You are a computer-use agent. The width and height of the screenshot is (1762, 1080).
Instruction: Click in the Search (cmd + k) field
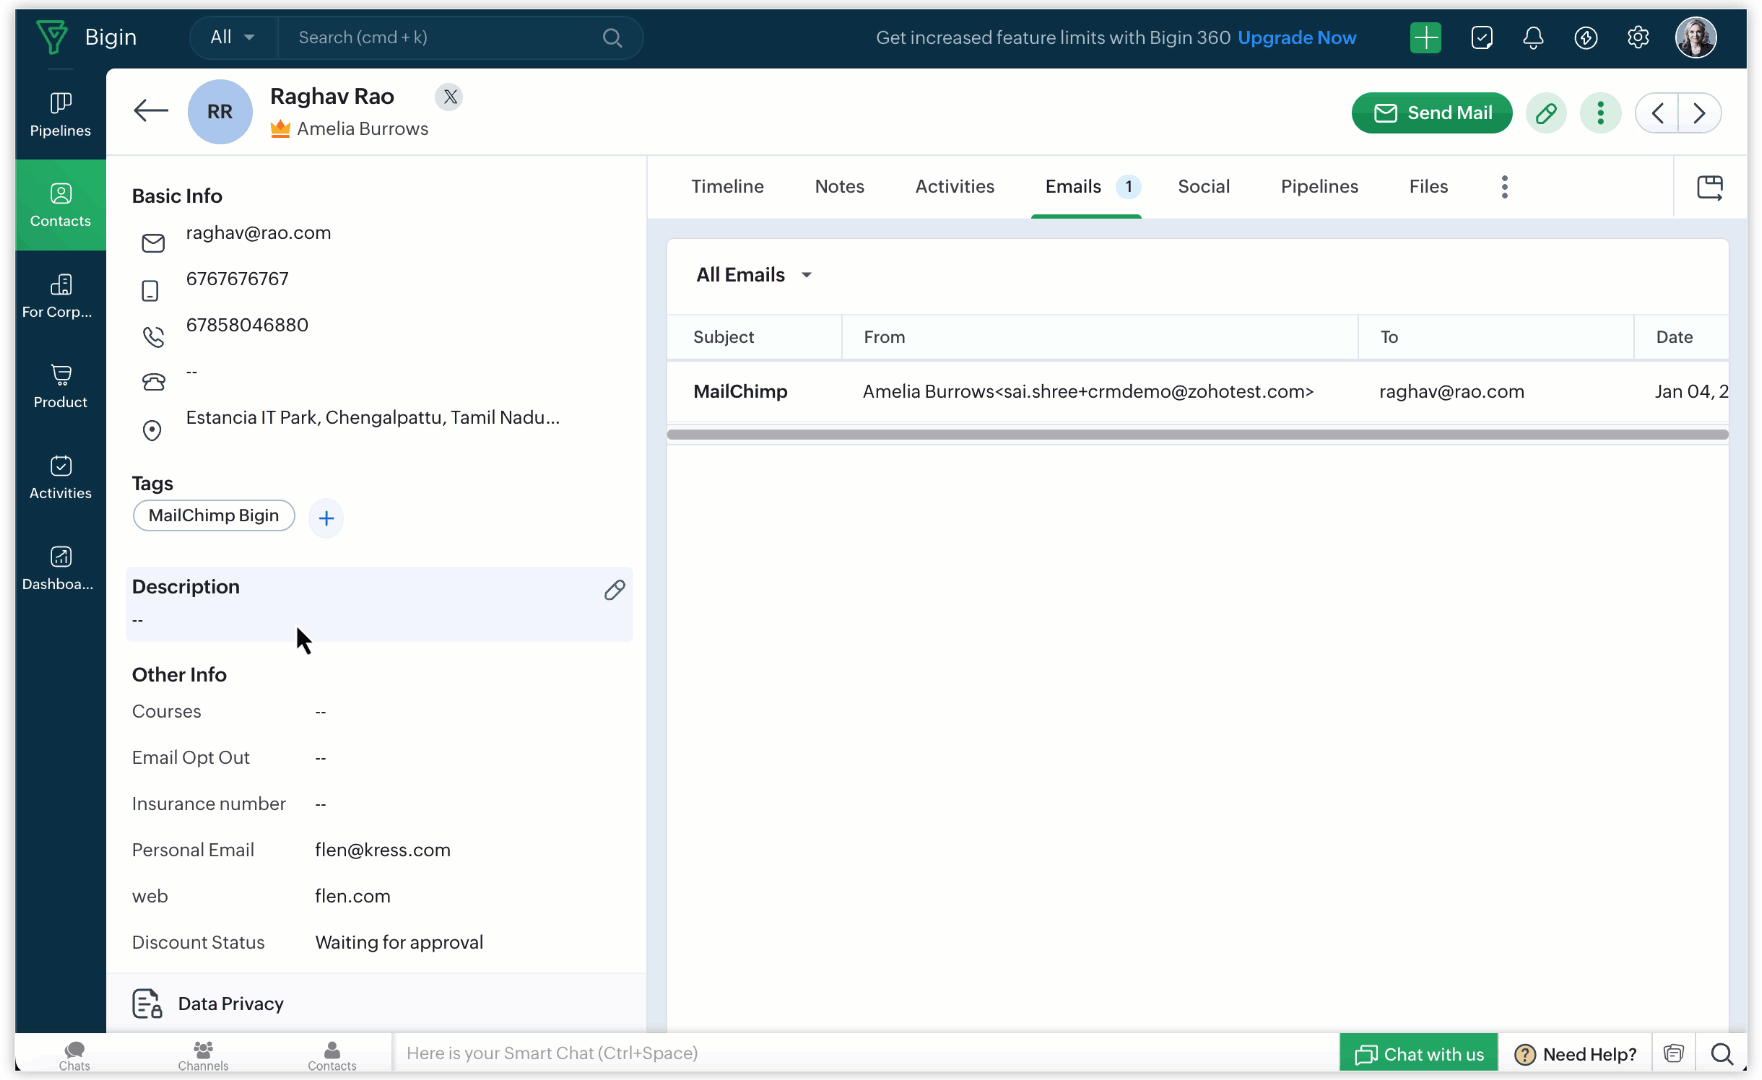coord(440,38)
